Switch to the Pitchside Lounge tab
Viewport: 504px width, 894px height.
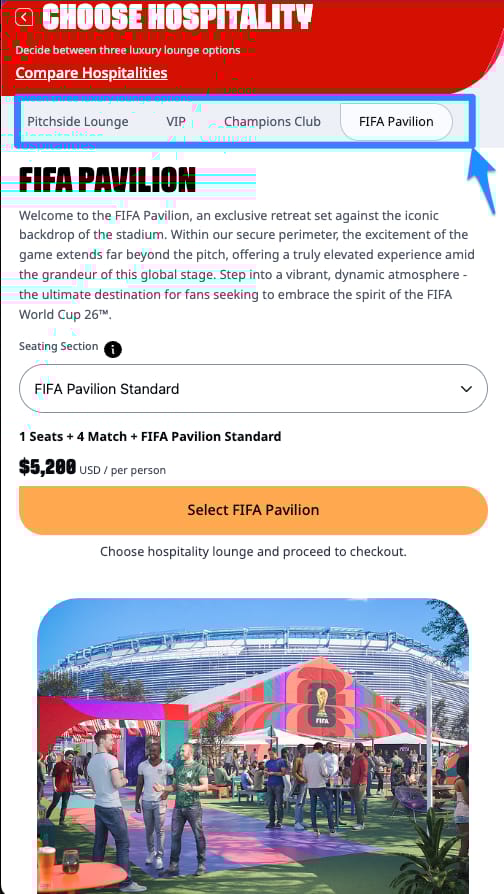coord(78,121)
